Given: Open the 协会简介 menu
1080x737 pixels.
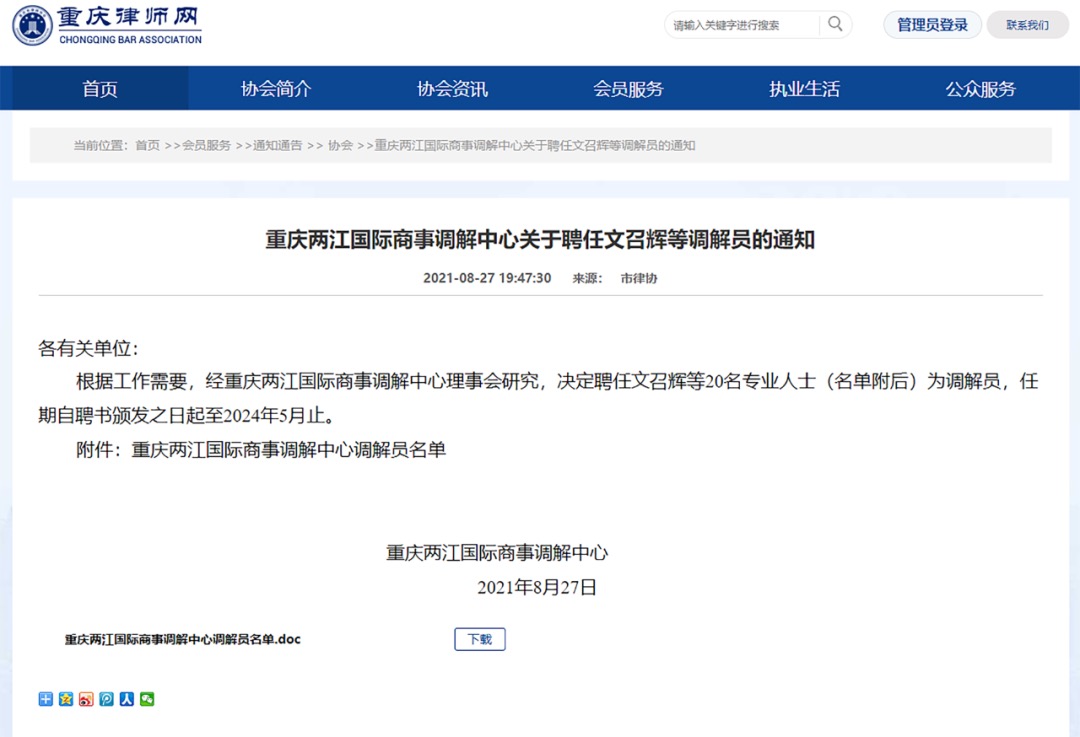Looking at the screenshot, I should click(275, 89).
